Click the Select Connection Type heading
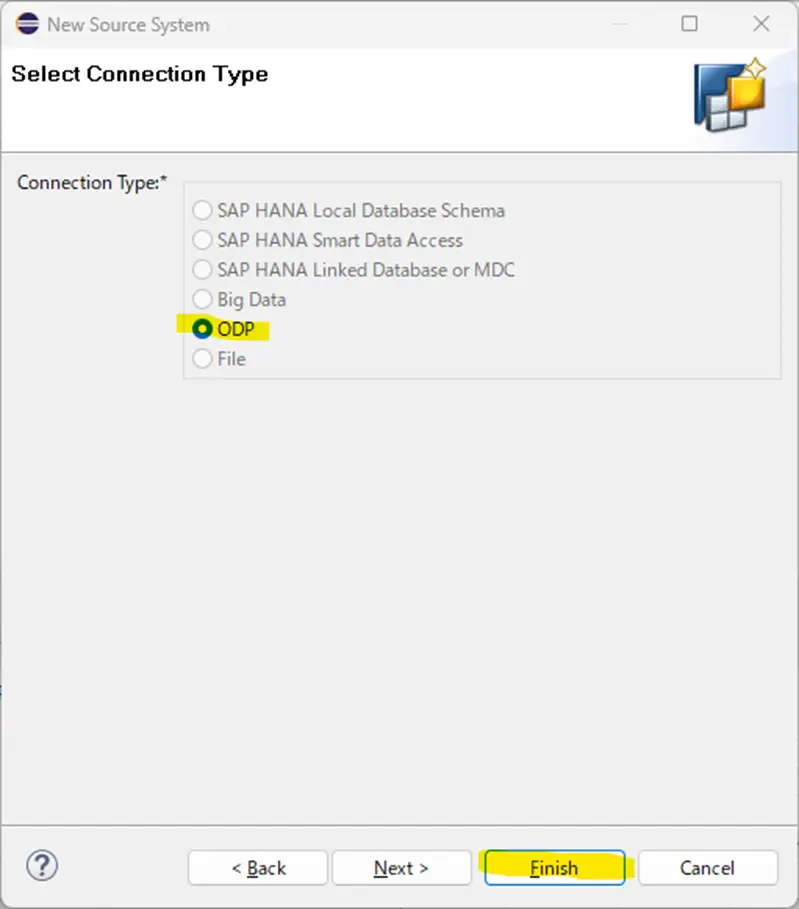799x909 pixels. click(x=140, y=74)
